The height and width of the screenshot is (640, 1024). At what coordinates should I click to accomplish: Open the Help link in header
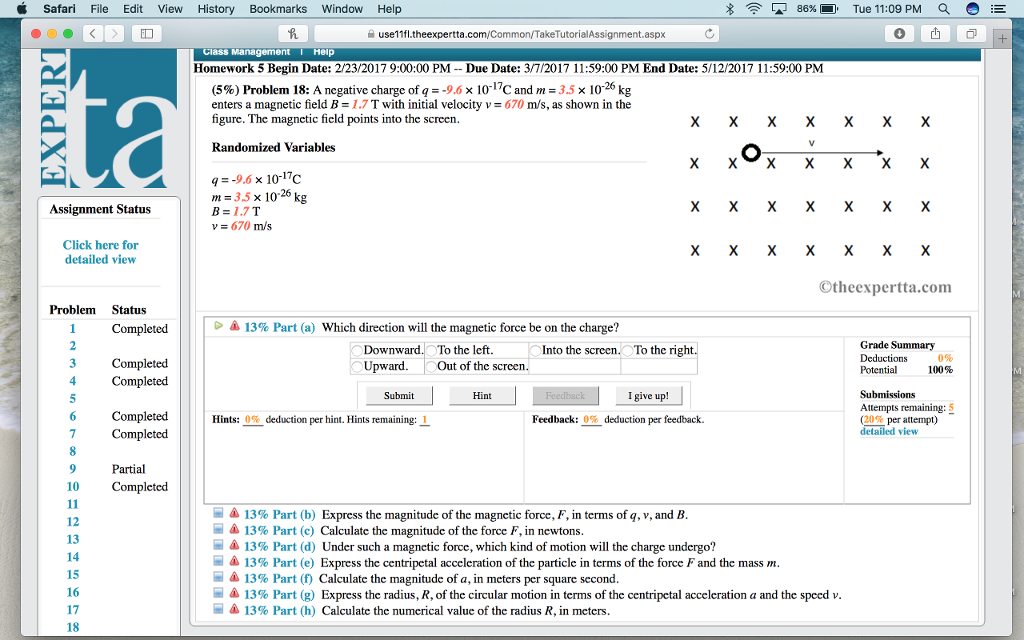point(323,52)
